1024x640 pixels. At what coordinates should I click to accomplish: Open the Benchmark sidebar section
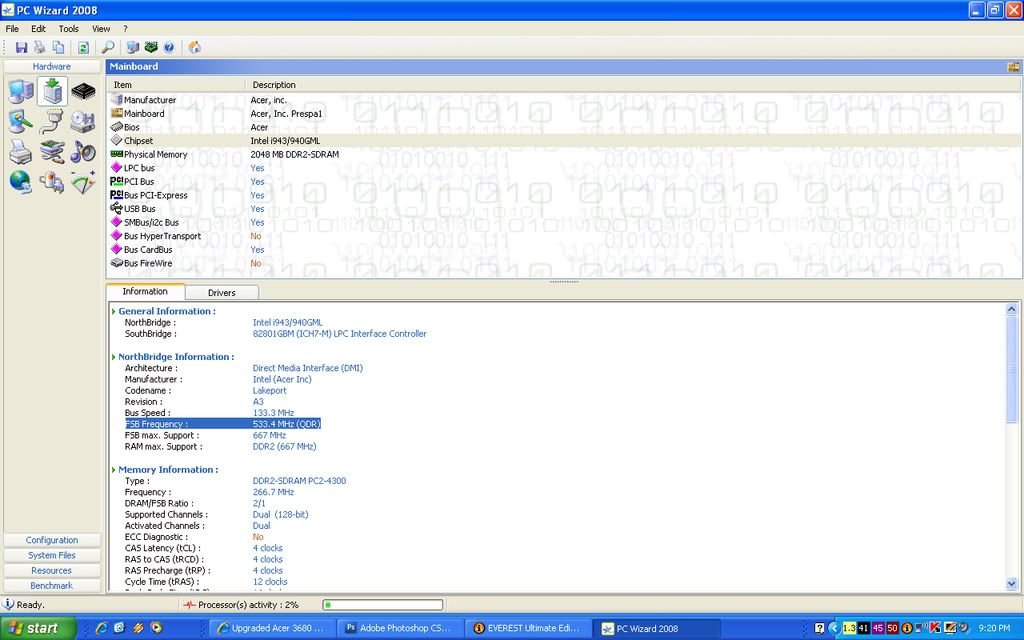[52, 585]
